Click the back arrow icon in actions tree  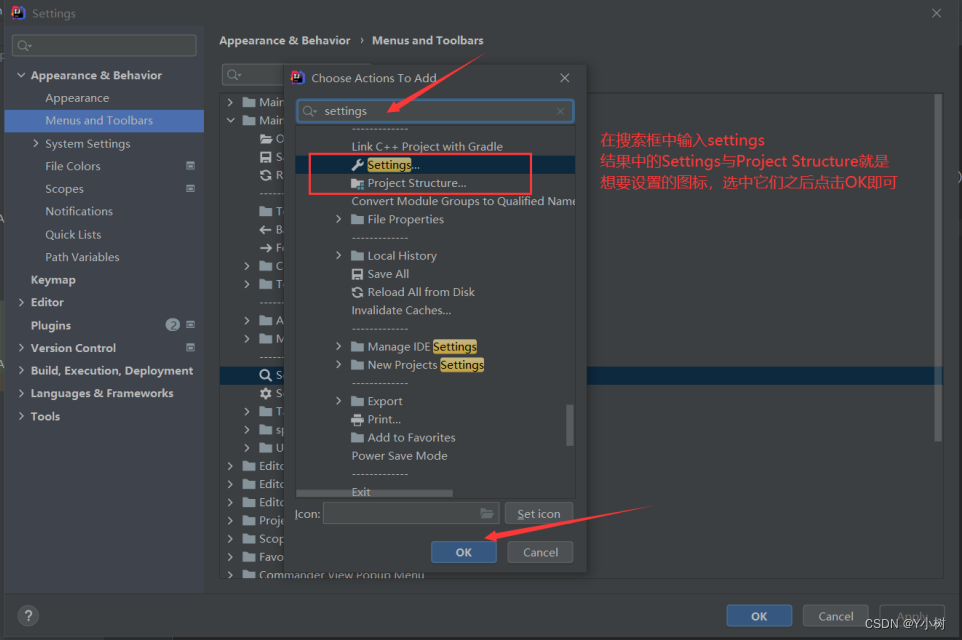265,229
